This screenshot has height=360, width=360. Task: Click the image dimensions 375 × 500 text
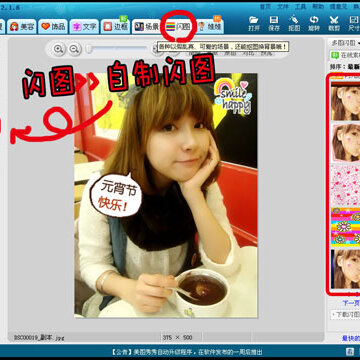(x=177, y=338)
